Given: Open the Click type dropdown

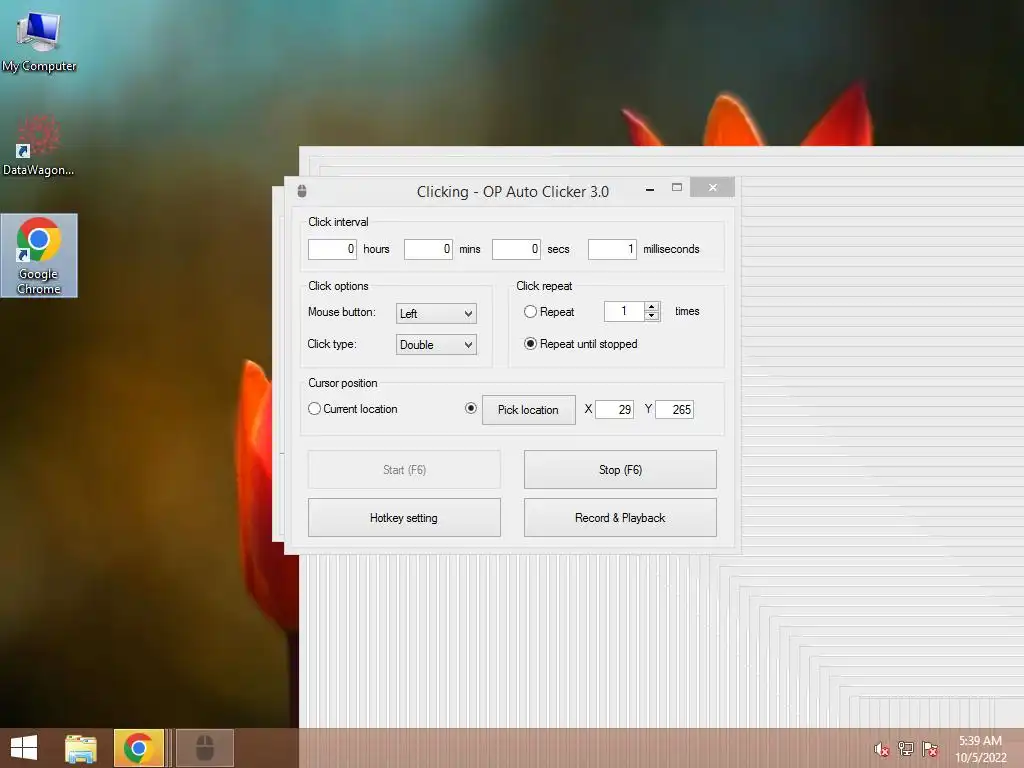Looking at the screenshot, I should (x=436, y=344).
